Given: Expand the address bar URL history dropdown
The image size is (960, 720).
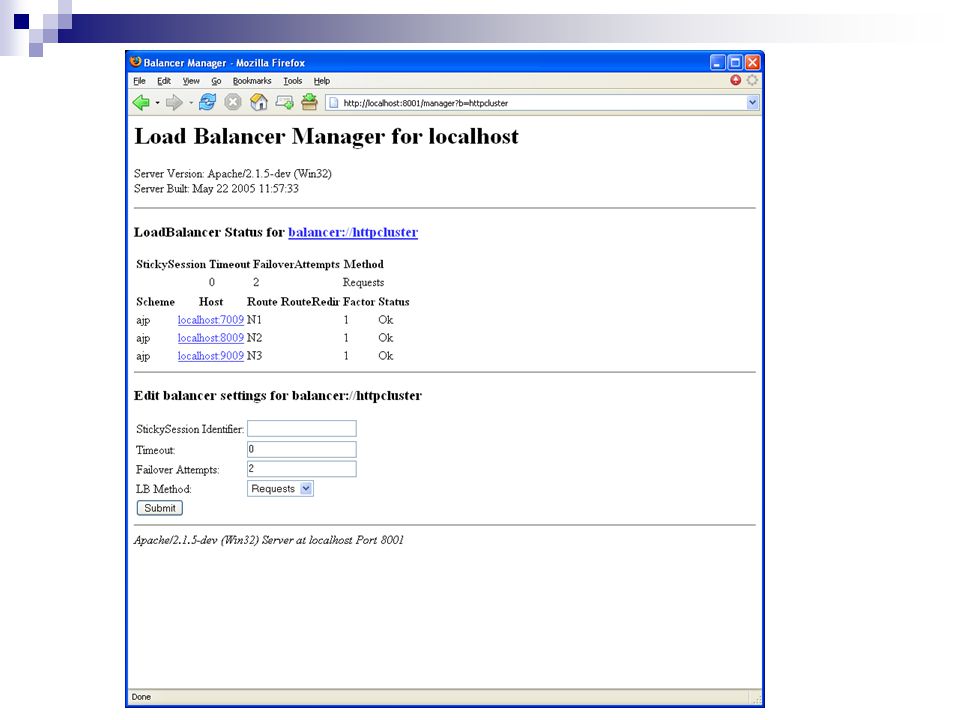Looking at the screenshot, I should (x=752, y=103).
